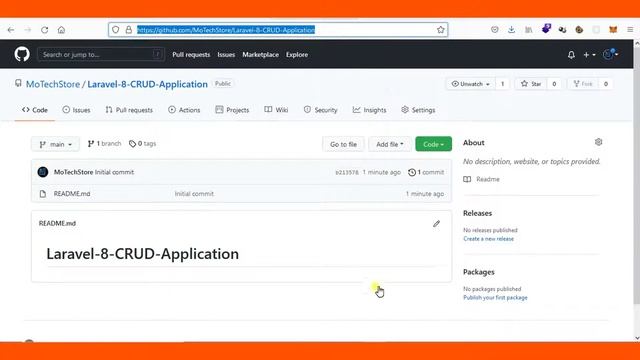Image resolution: width=640 pixels, height=360 pixels.
Task: Open the GitHub Octocat home logo
Action: (22, 54)
